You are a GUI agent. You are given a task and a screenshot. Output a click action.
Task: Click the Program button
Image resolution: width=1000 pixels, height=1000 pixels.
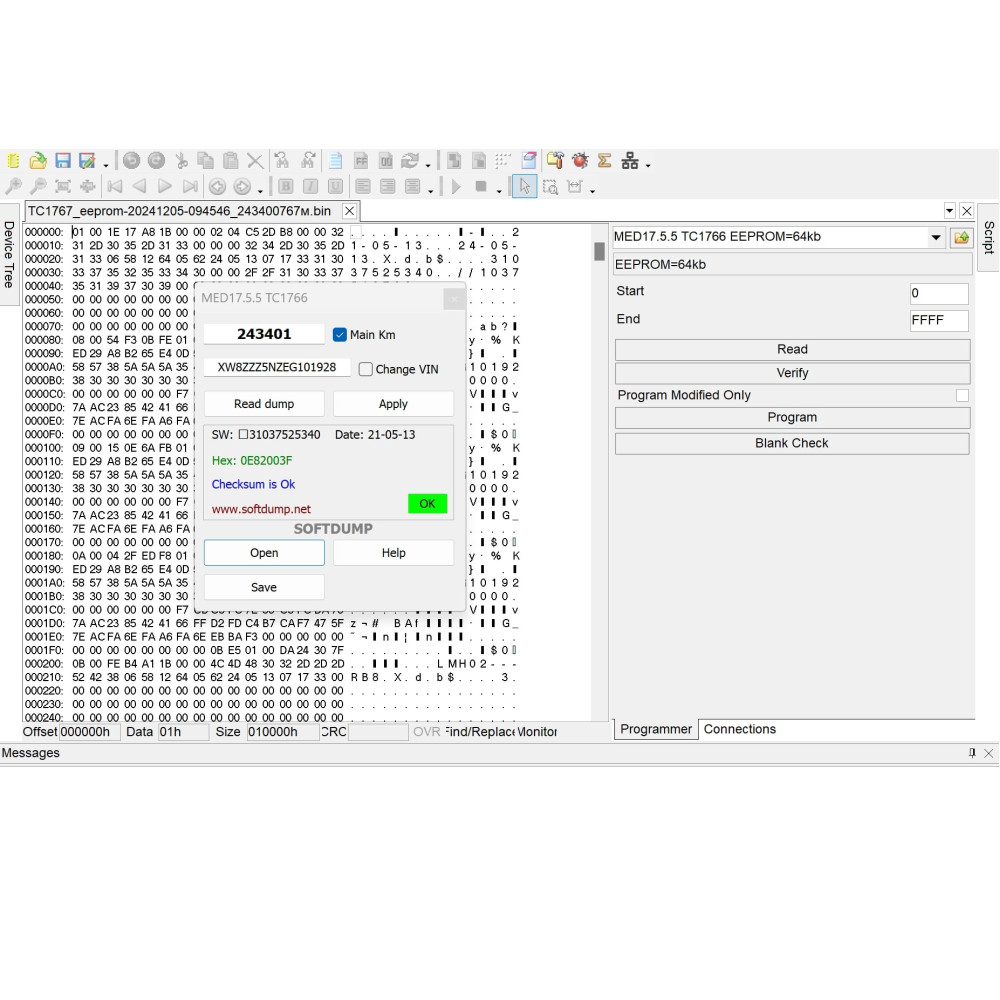[792, 417]
